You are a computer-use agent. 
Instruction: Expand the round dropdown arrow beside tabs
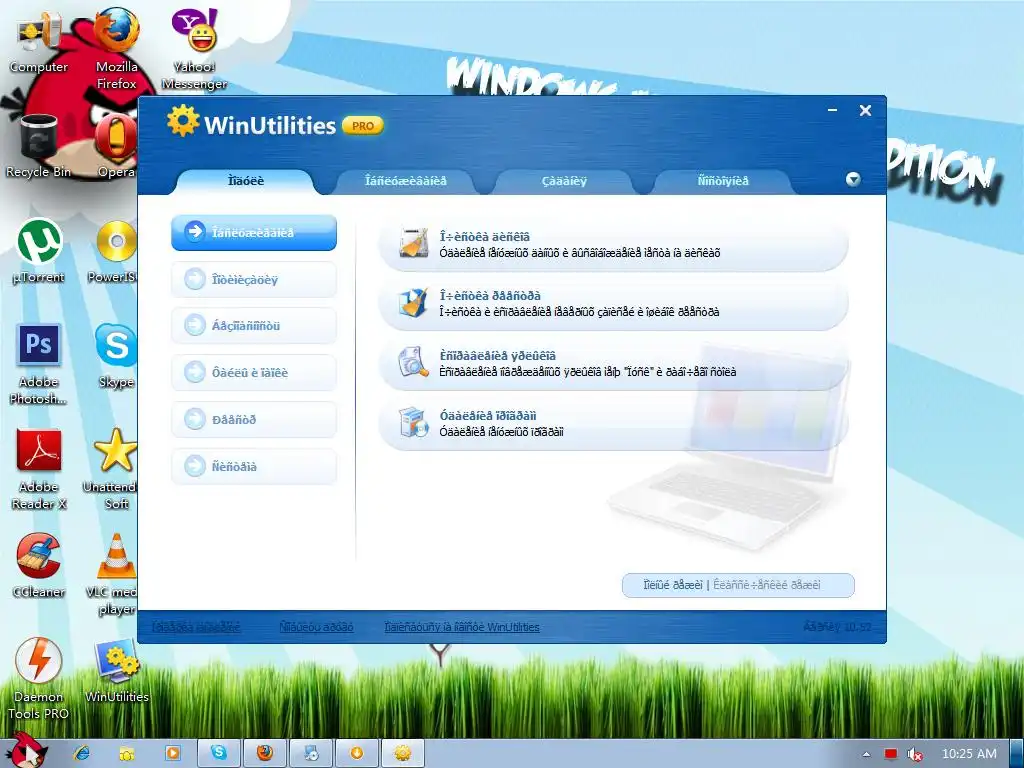tap(853, 180)
